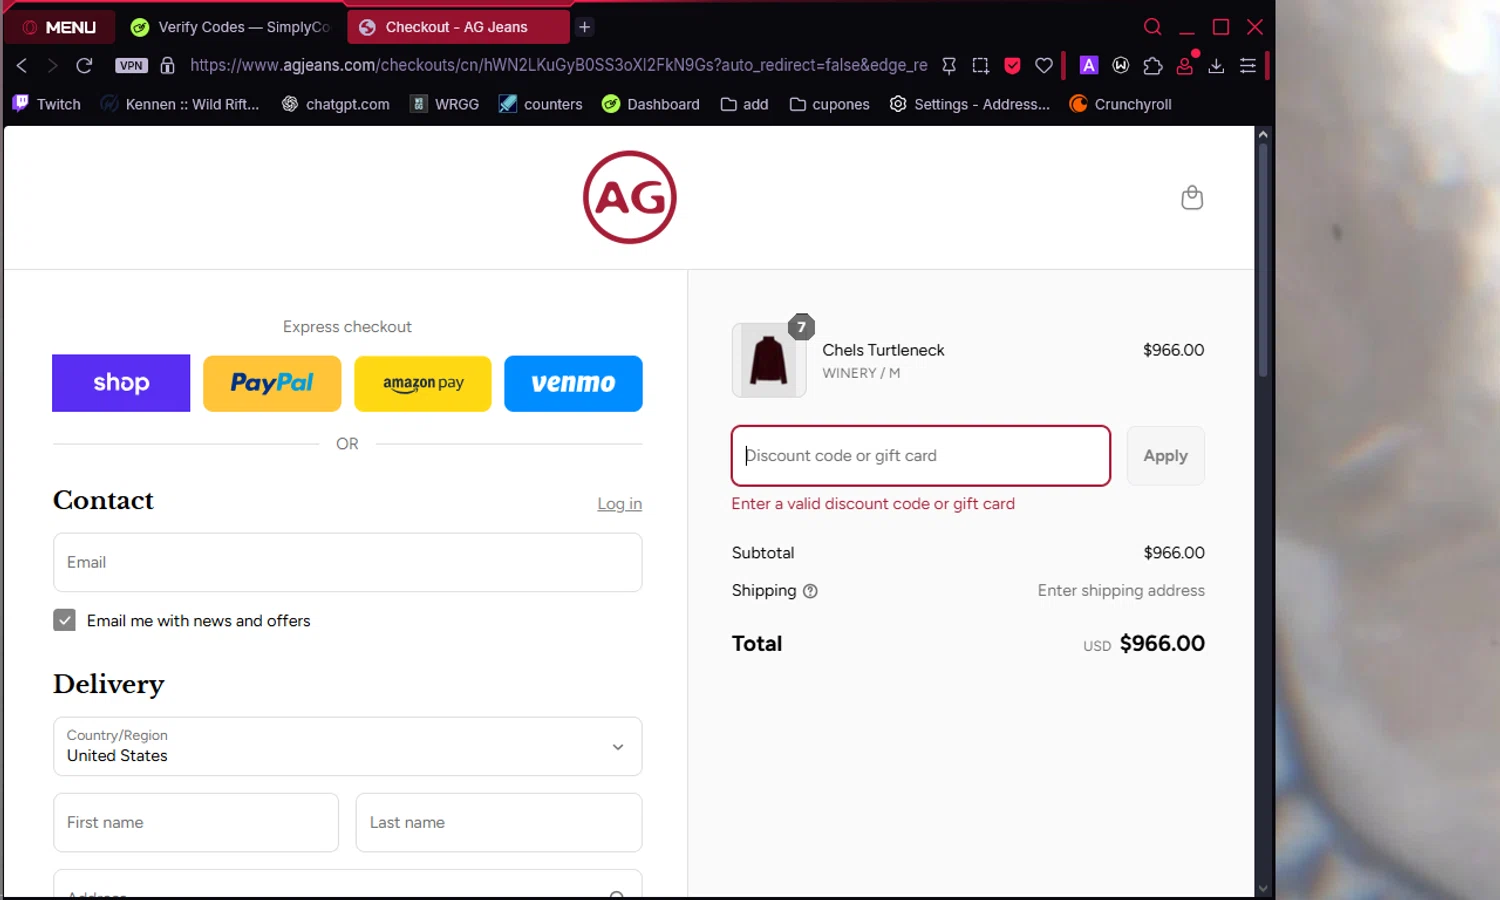Reload the current page
The height and width of the screenshot is (900, 1500).
click(84, 65)
